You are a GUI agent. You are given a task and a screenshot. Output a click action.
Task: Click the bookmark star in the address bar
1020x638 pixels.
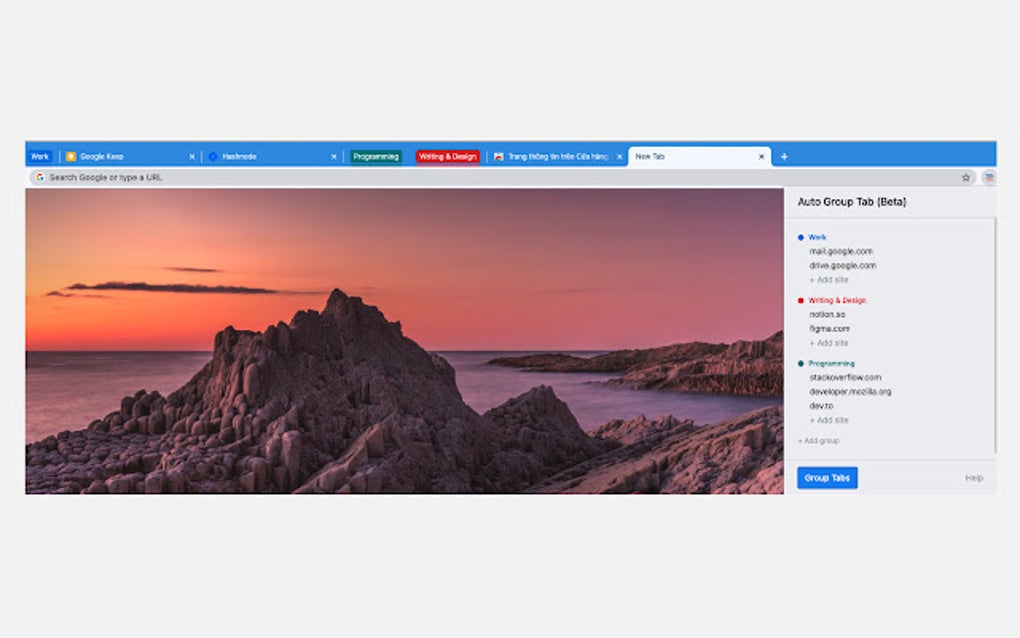tap(966, 177)
